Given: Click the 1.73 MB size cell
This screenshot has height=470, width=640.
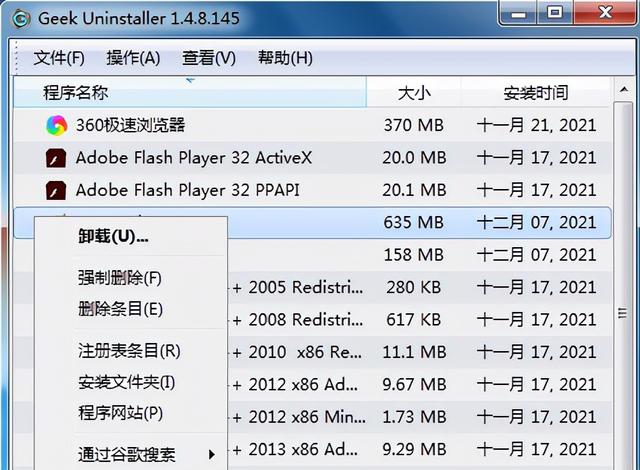Looking at the screenshot, I should click(x=414, y=417).
